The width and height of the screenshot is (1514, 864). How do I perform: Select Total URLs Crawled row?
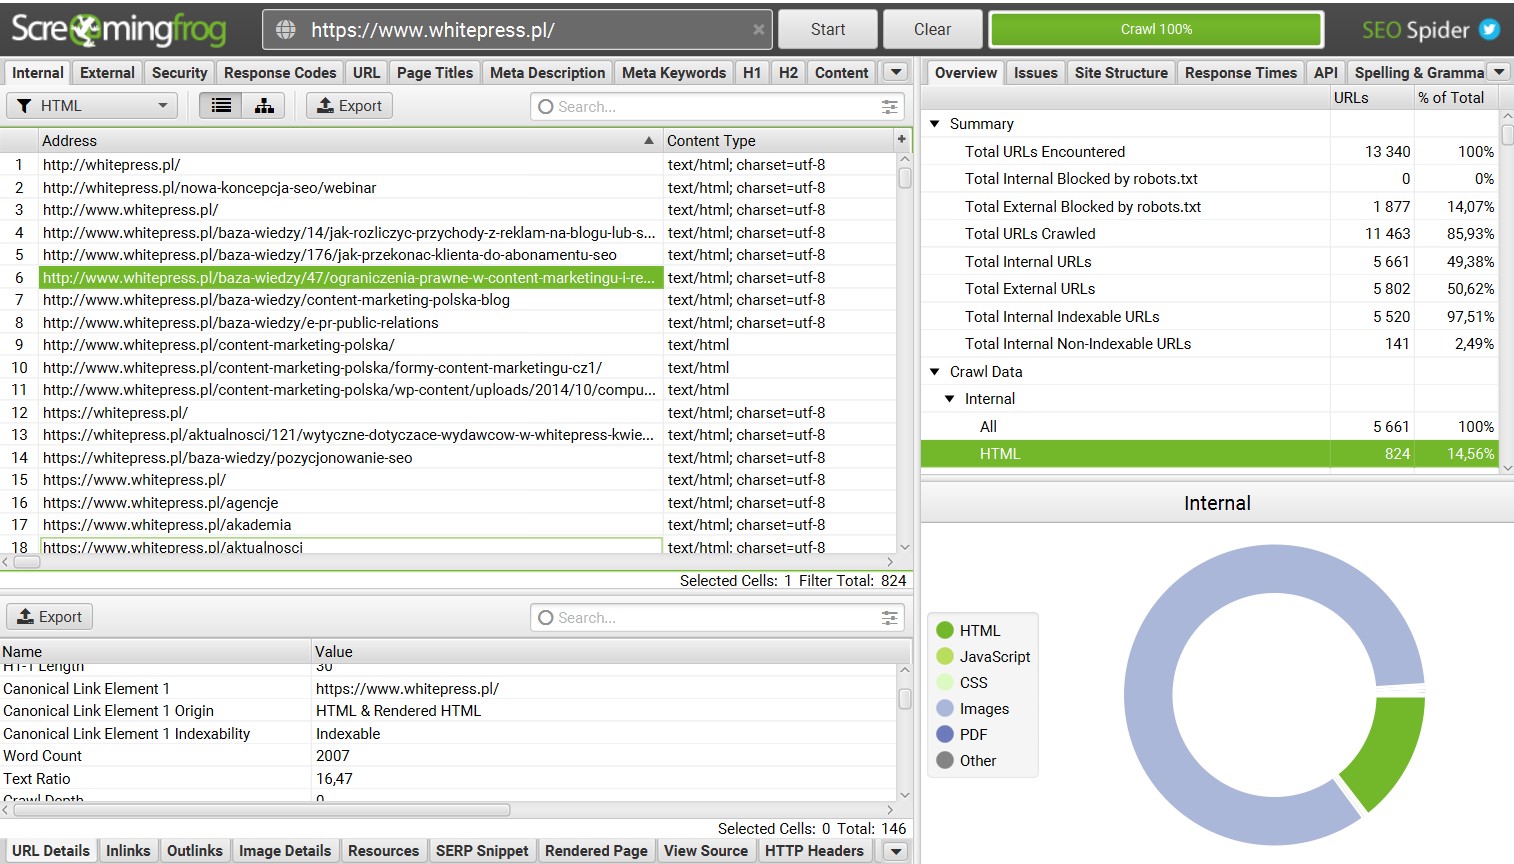tap(1209, 234)
